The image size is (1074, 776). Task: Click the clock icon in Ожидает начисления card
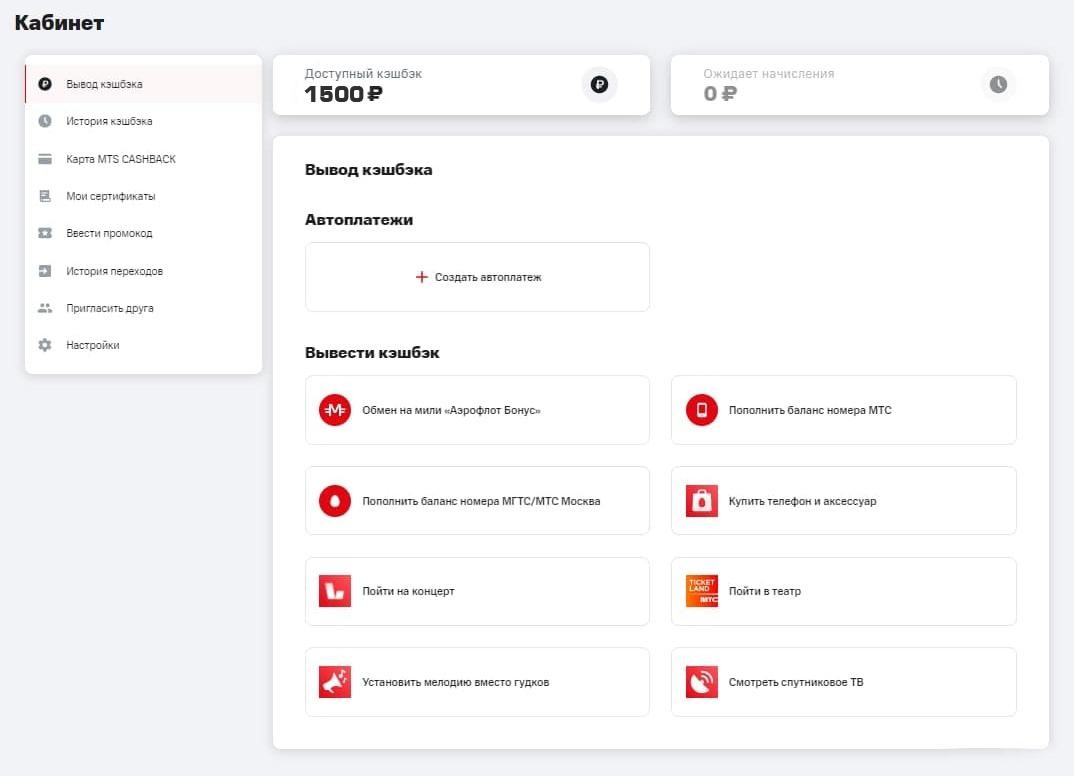998,84
